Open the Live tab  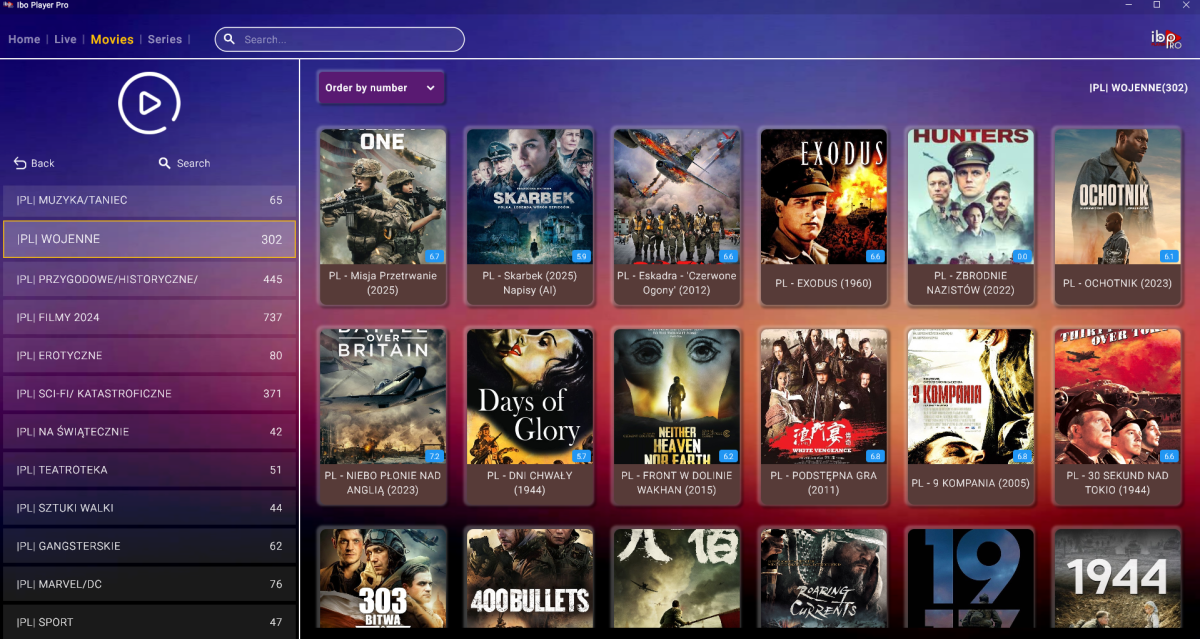tap(65, 39)
